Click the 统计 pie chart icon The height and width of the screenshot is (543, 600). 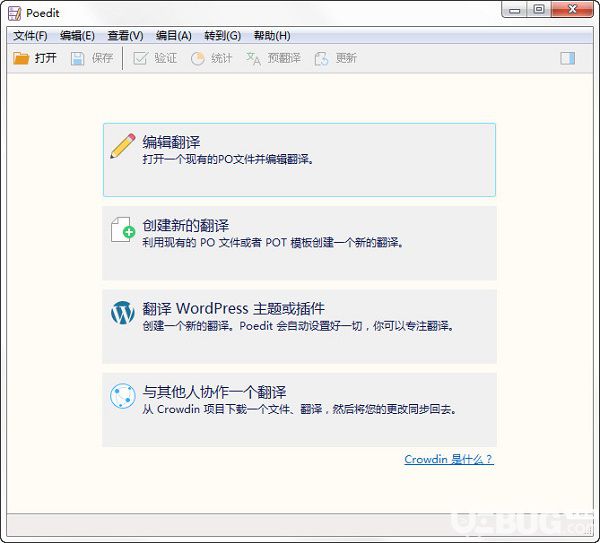click(198, 59)
